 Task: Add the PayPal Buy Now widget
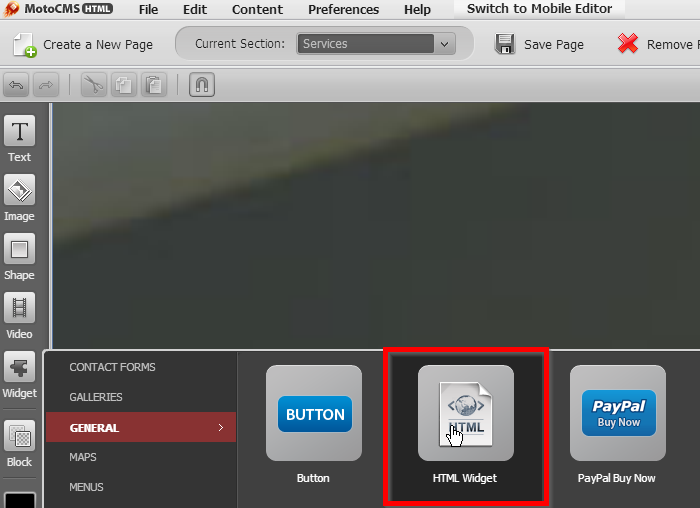point(618,413)
